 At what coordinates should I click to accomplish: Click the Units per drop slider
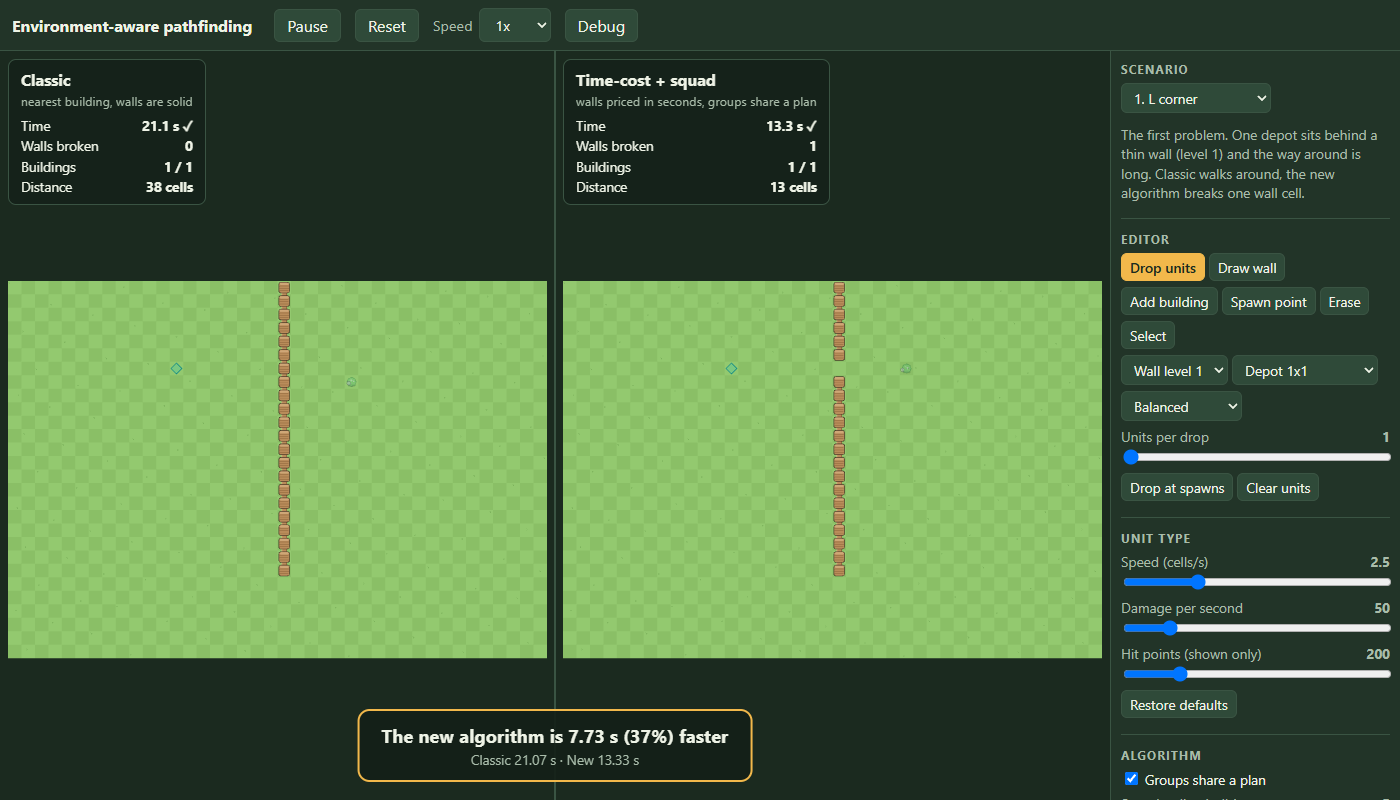(x=1256, y=457)
